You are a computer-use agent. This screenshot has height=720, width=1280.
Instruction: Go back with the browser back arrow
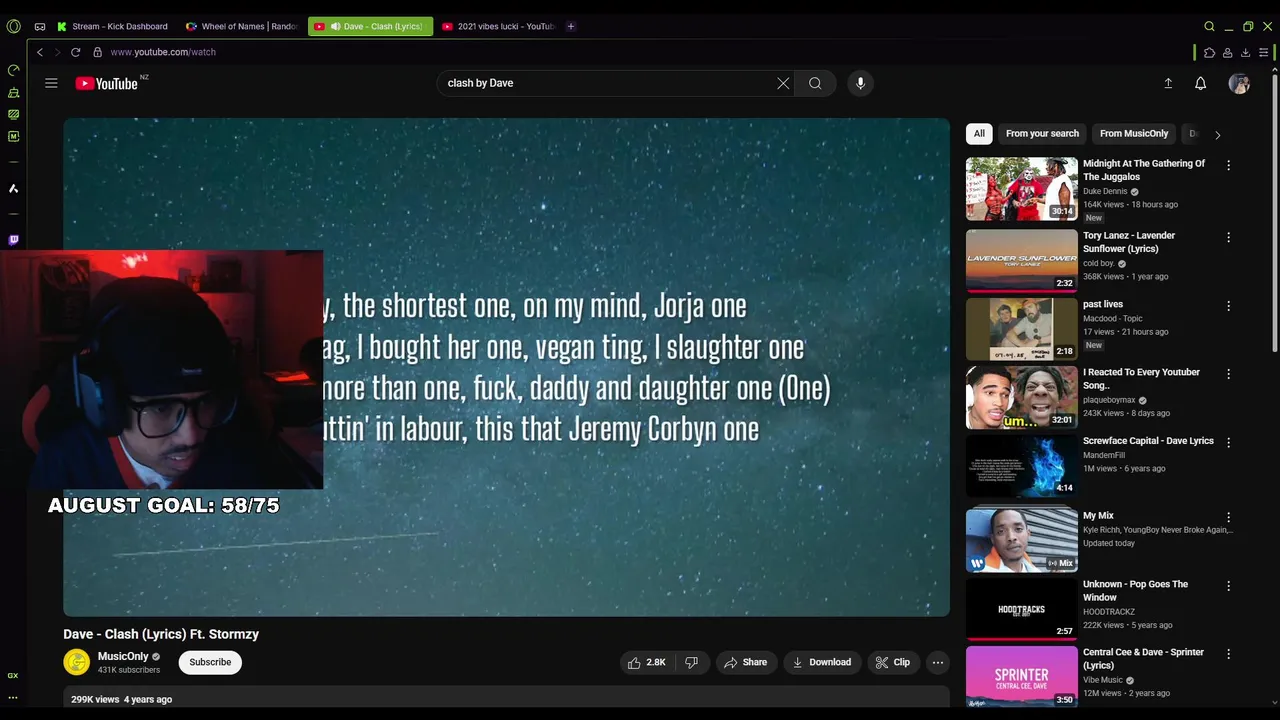click(40, 52)
